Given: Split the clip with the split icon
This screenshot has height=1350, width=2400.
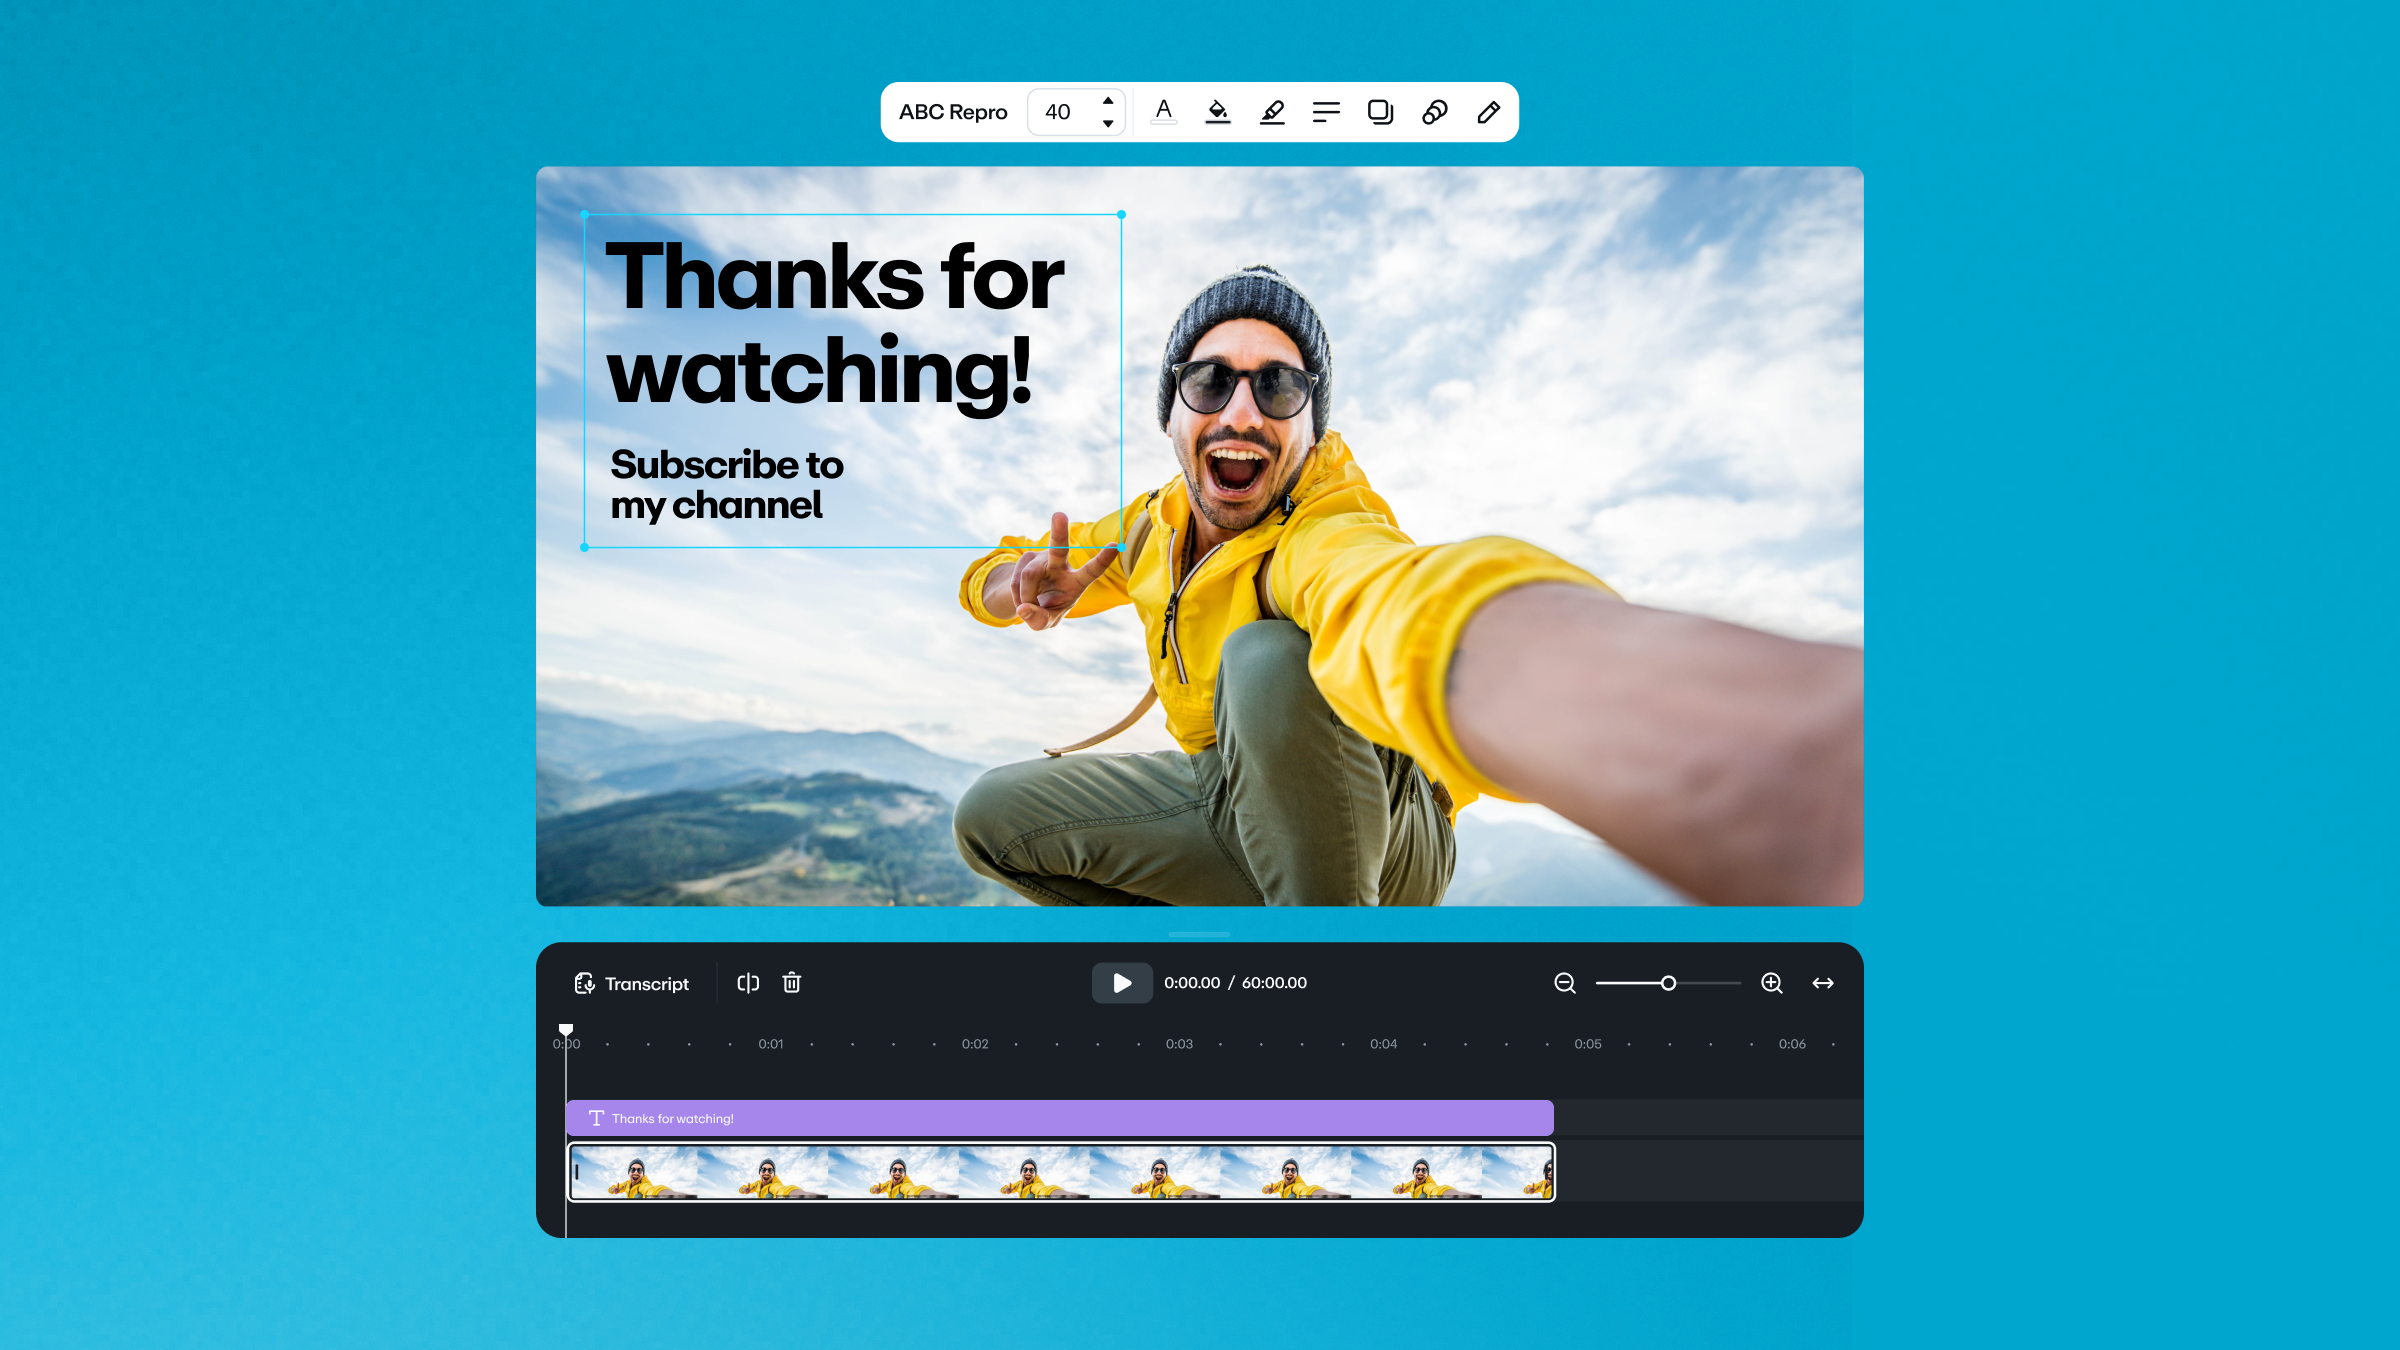Looking at the screenshot, I should click(x=748, y=983).
